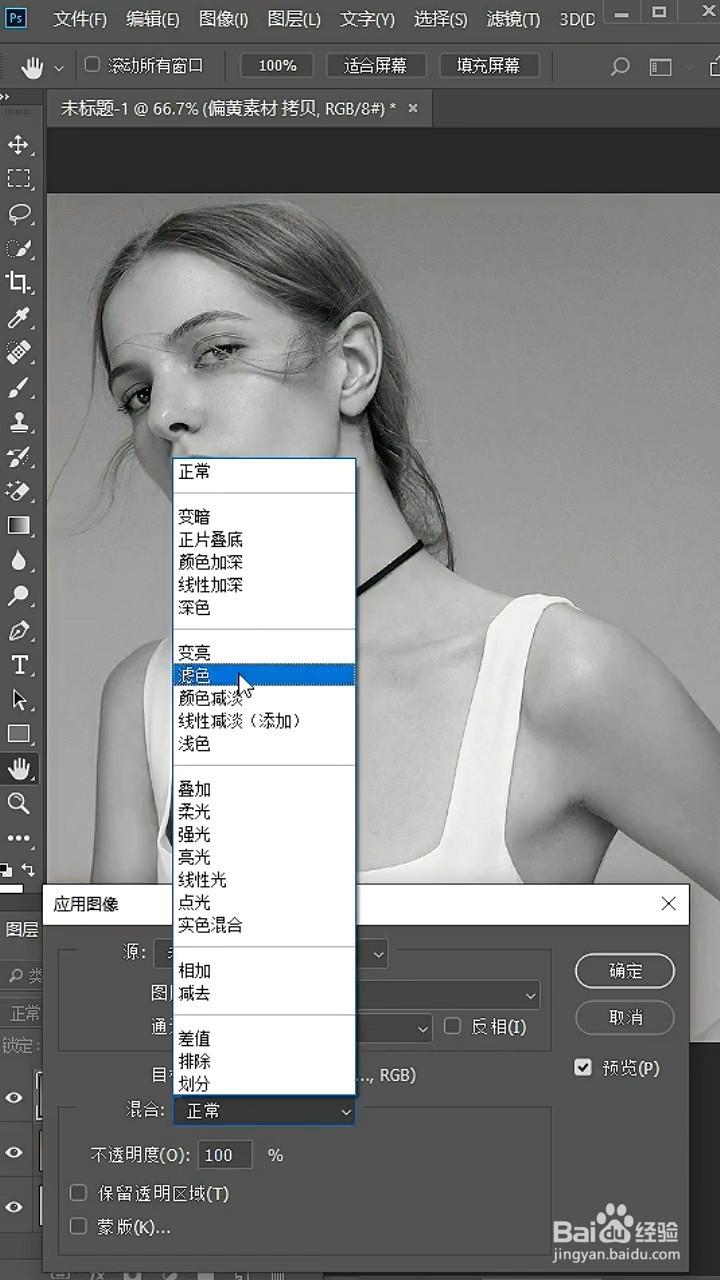
Task: Open the Hand tool preset picker arrow
Action: pos(58,68)
